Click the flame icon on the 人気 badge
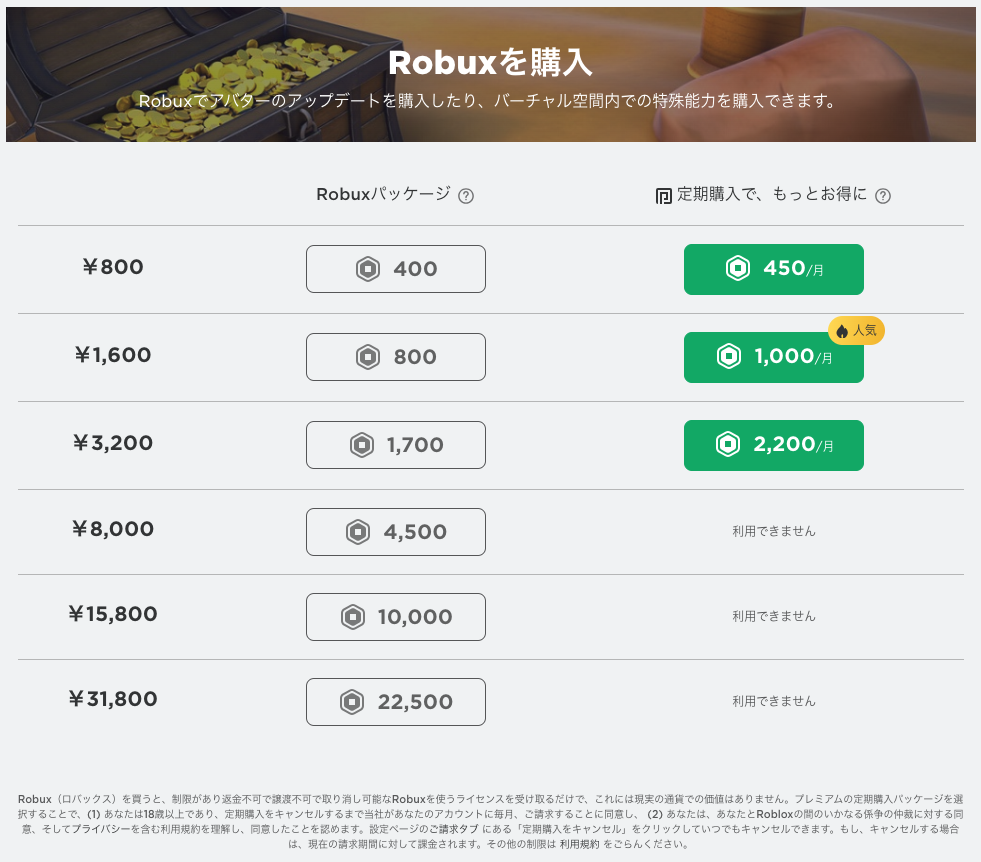Image resolution: width=981 pixels, height=862 pixels. coord(842,331)
